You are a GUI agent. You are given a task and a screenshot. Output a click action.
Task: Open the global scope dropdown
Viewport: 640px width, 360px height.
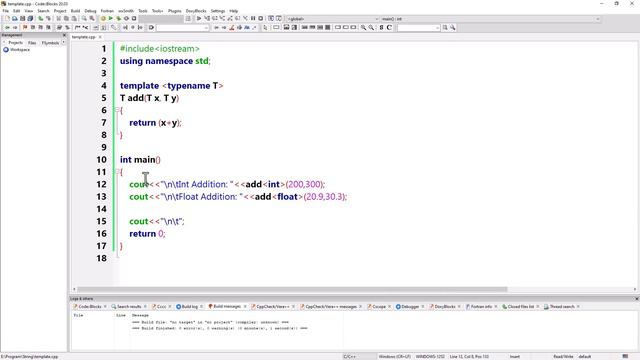pyautogui.click(x=333, y=19)
